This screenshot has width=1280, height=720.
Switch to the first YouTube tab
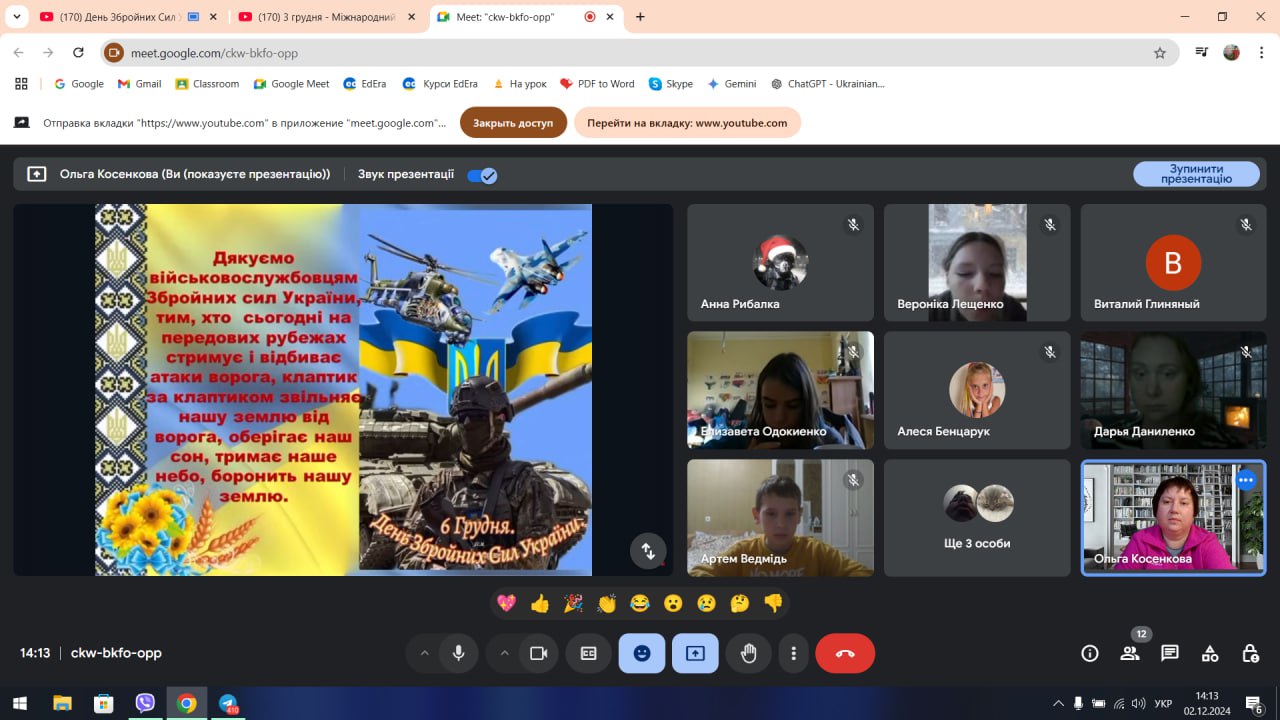[115, 17]
